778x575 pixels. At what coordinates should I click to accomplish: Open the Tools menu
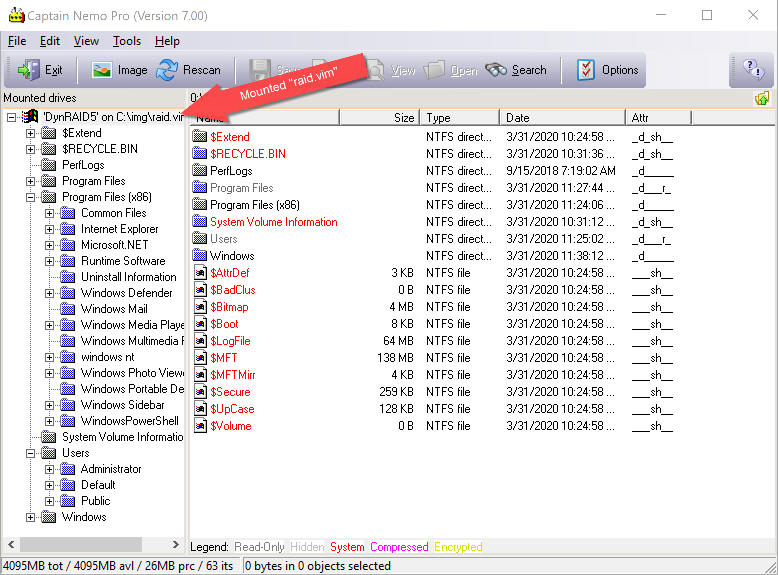tap(126, 41)
